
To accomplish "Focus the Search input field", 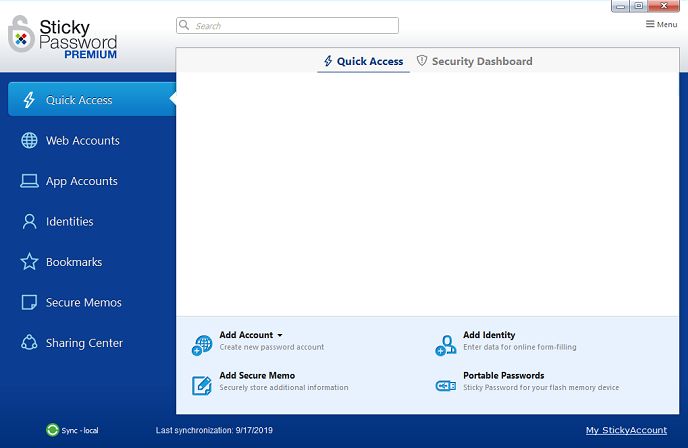I will (287, 25).
